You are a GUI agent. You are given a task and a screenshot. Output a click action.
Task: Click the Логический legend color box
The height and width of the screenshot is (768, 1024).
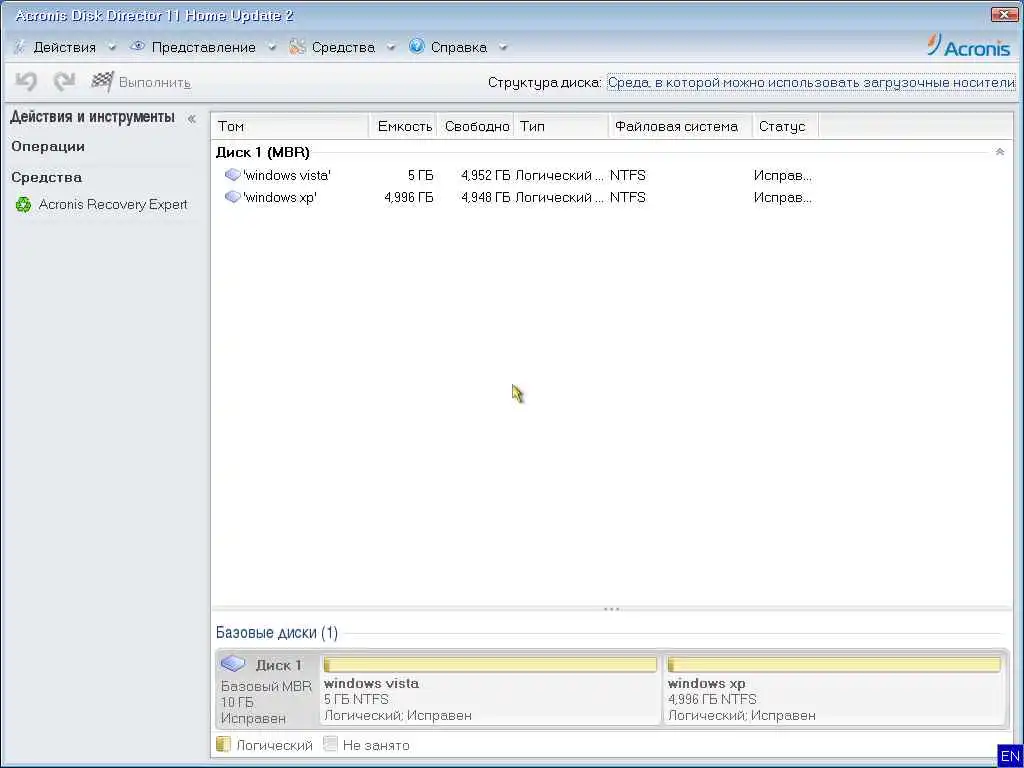coord(223,744)
